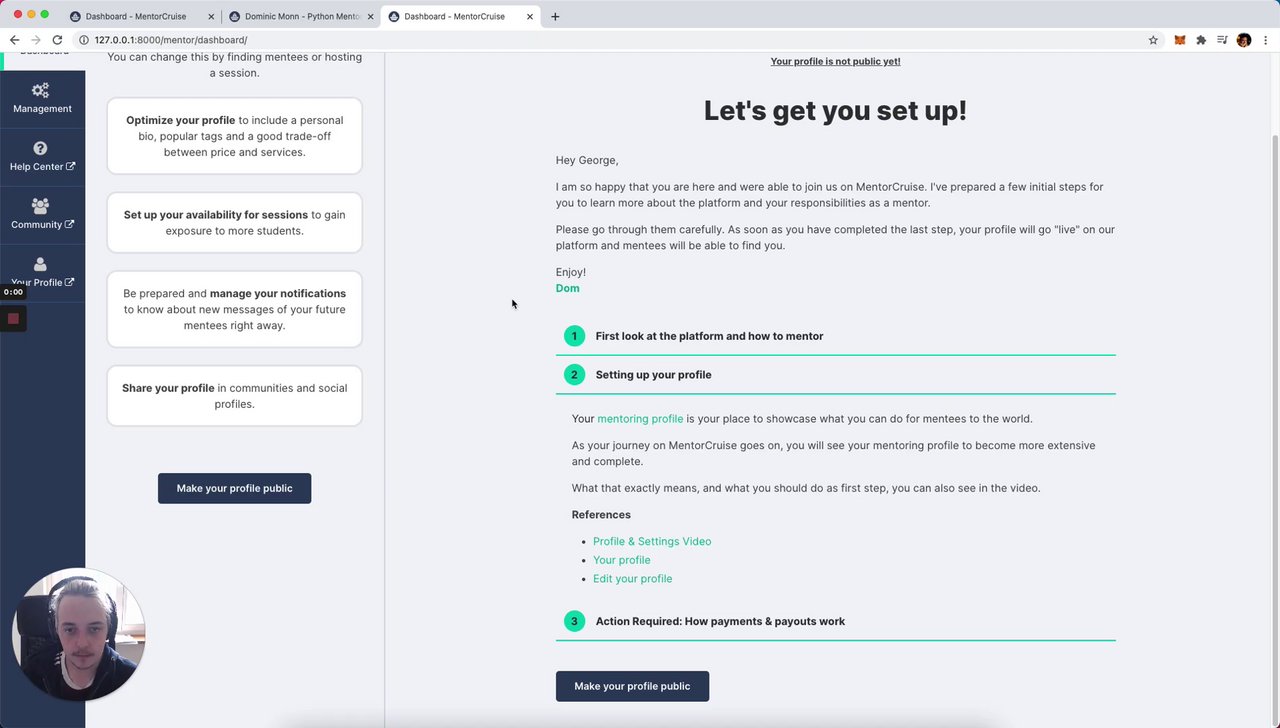The height and width of the screenshot is (728, 1280).
Task: Select the manage your notifications card
Action: coord(234,309)
